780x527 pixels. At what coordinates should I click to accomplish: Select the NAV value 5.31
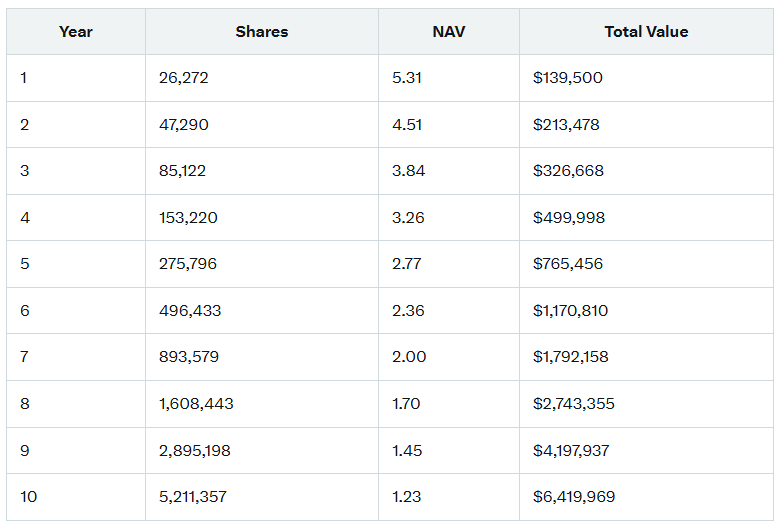pos(406,78)
